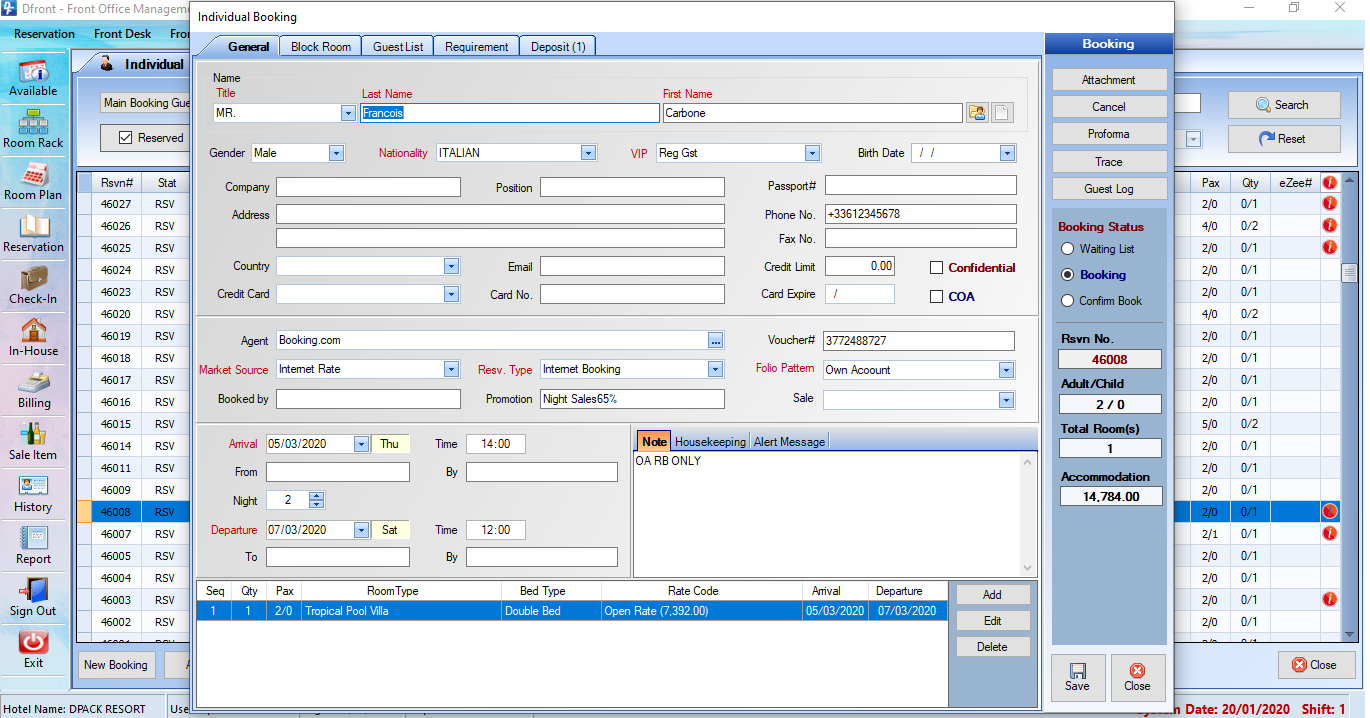Open the Sale Item sidebar icon

tap(33, 442)
